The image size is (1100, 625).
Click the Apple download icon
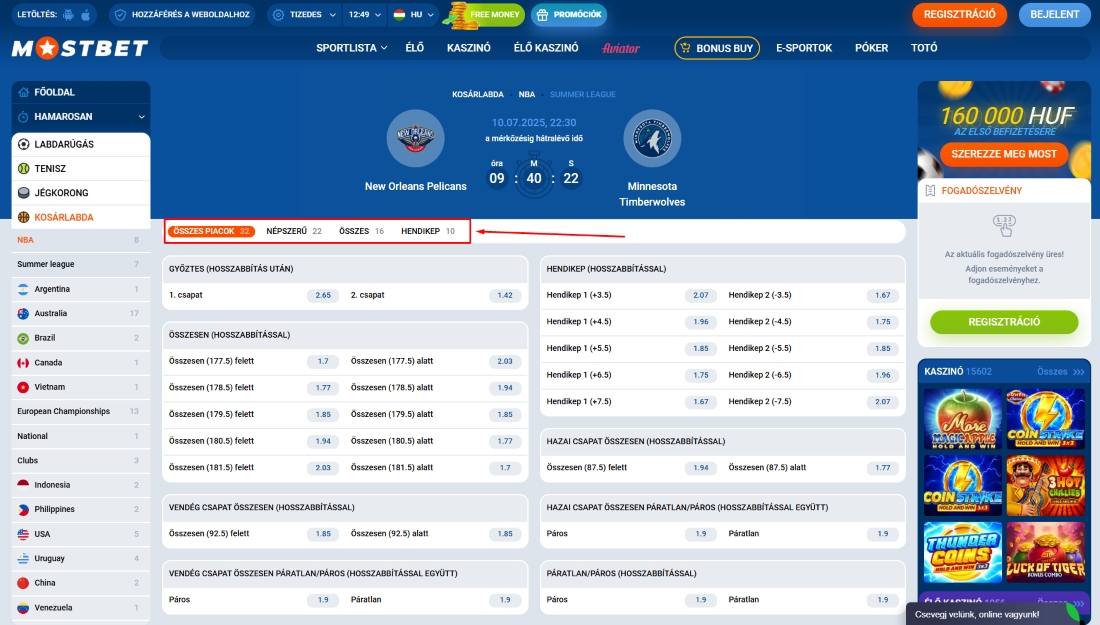click(x=86, y=15)
